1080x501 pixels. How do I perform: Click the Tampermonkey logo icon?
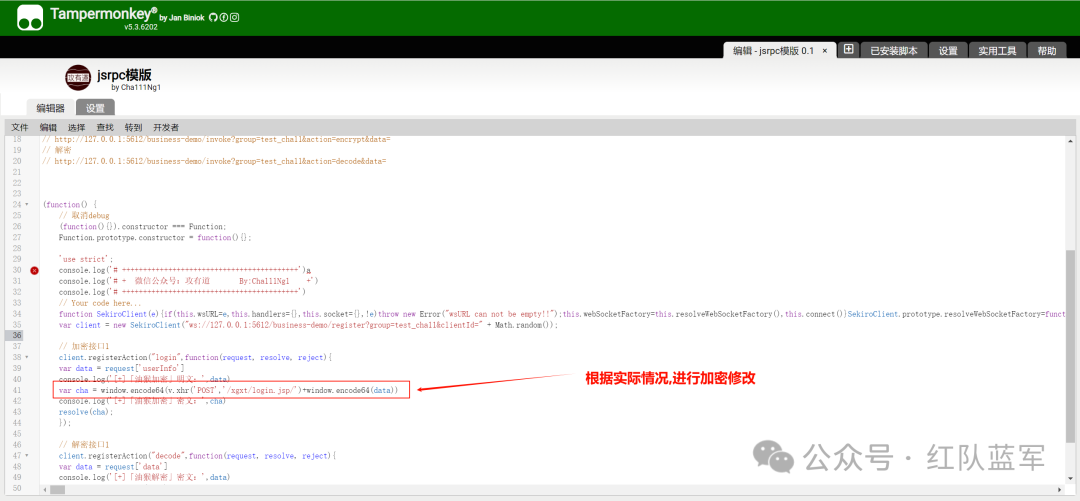[30, 17]
